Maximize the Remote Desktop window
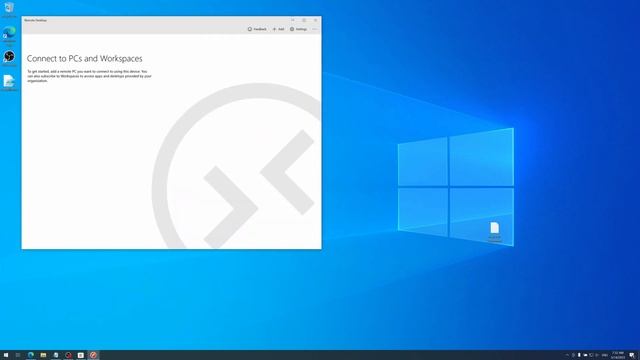Viewport: 640px width, 360px height. tap(304, 20)
